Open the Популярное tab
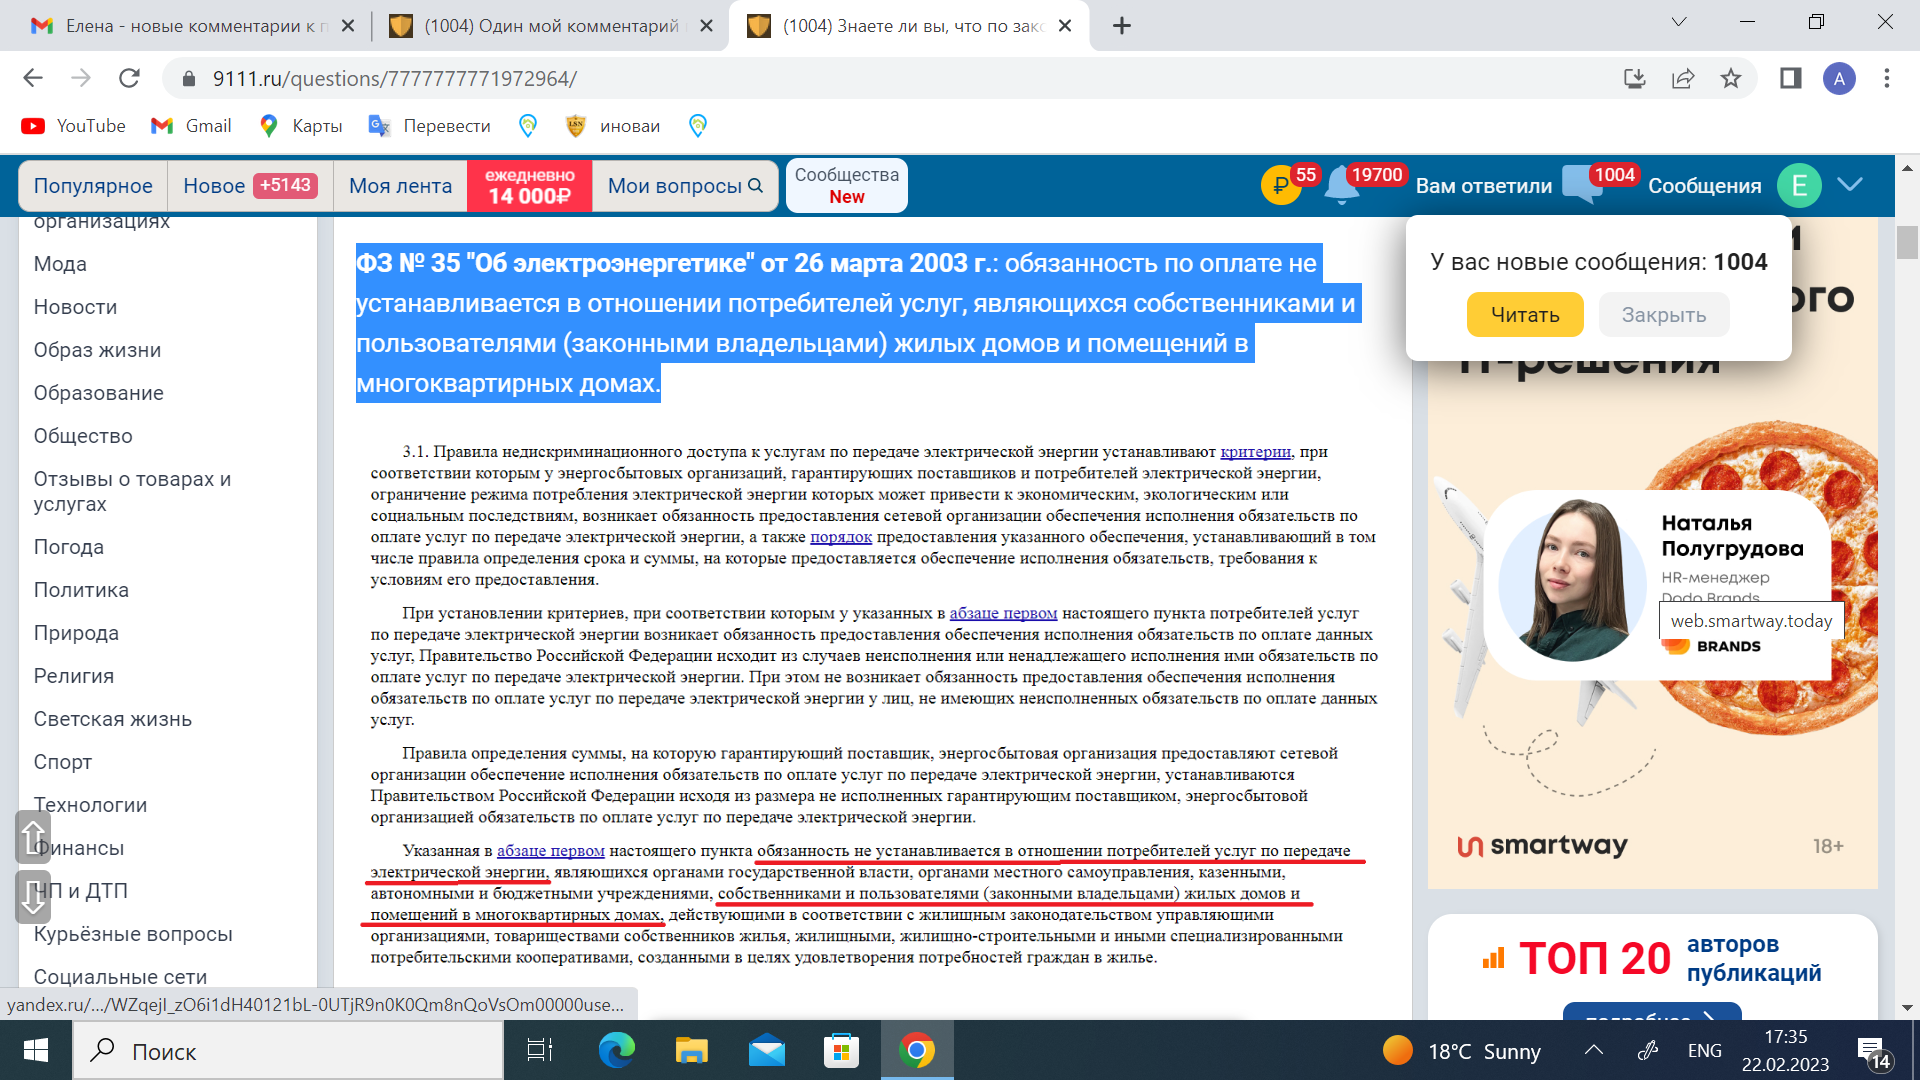 [x=93, y=186]
